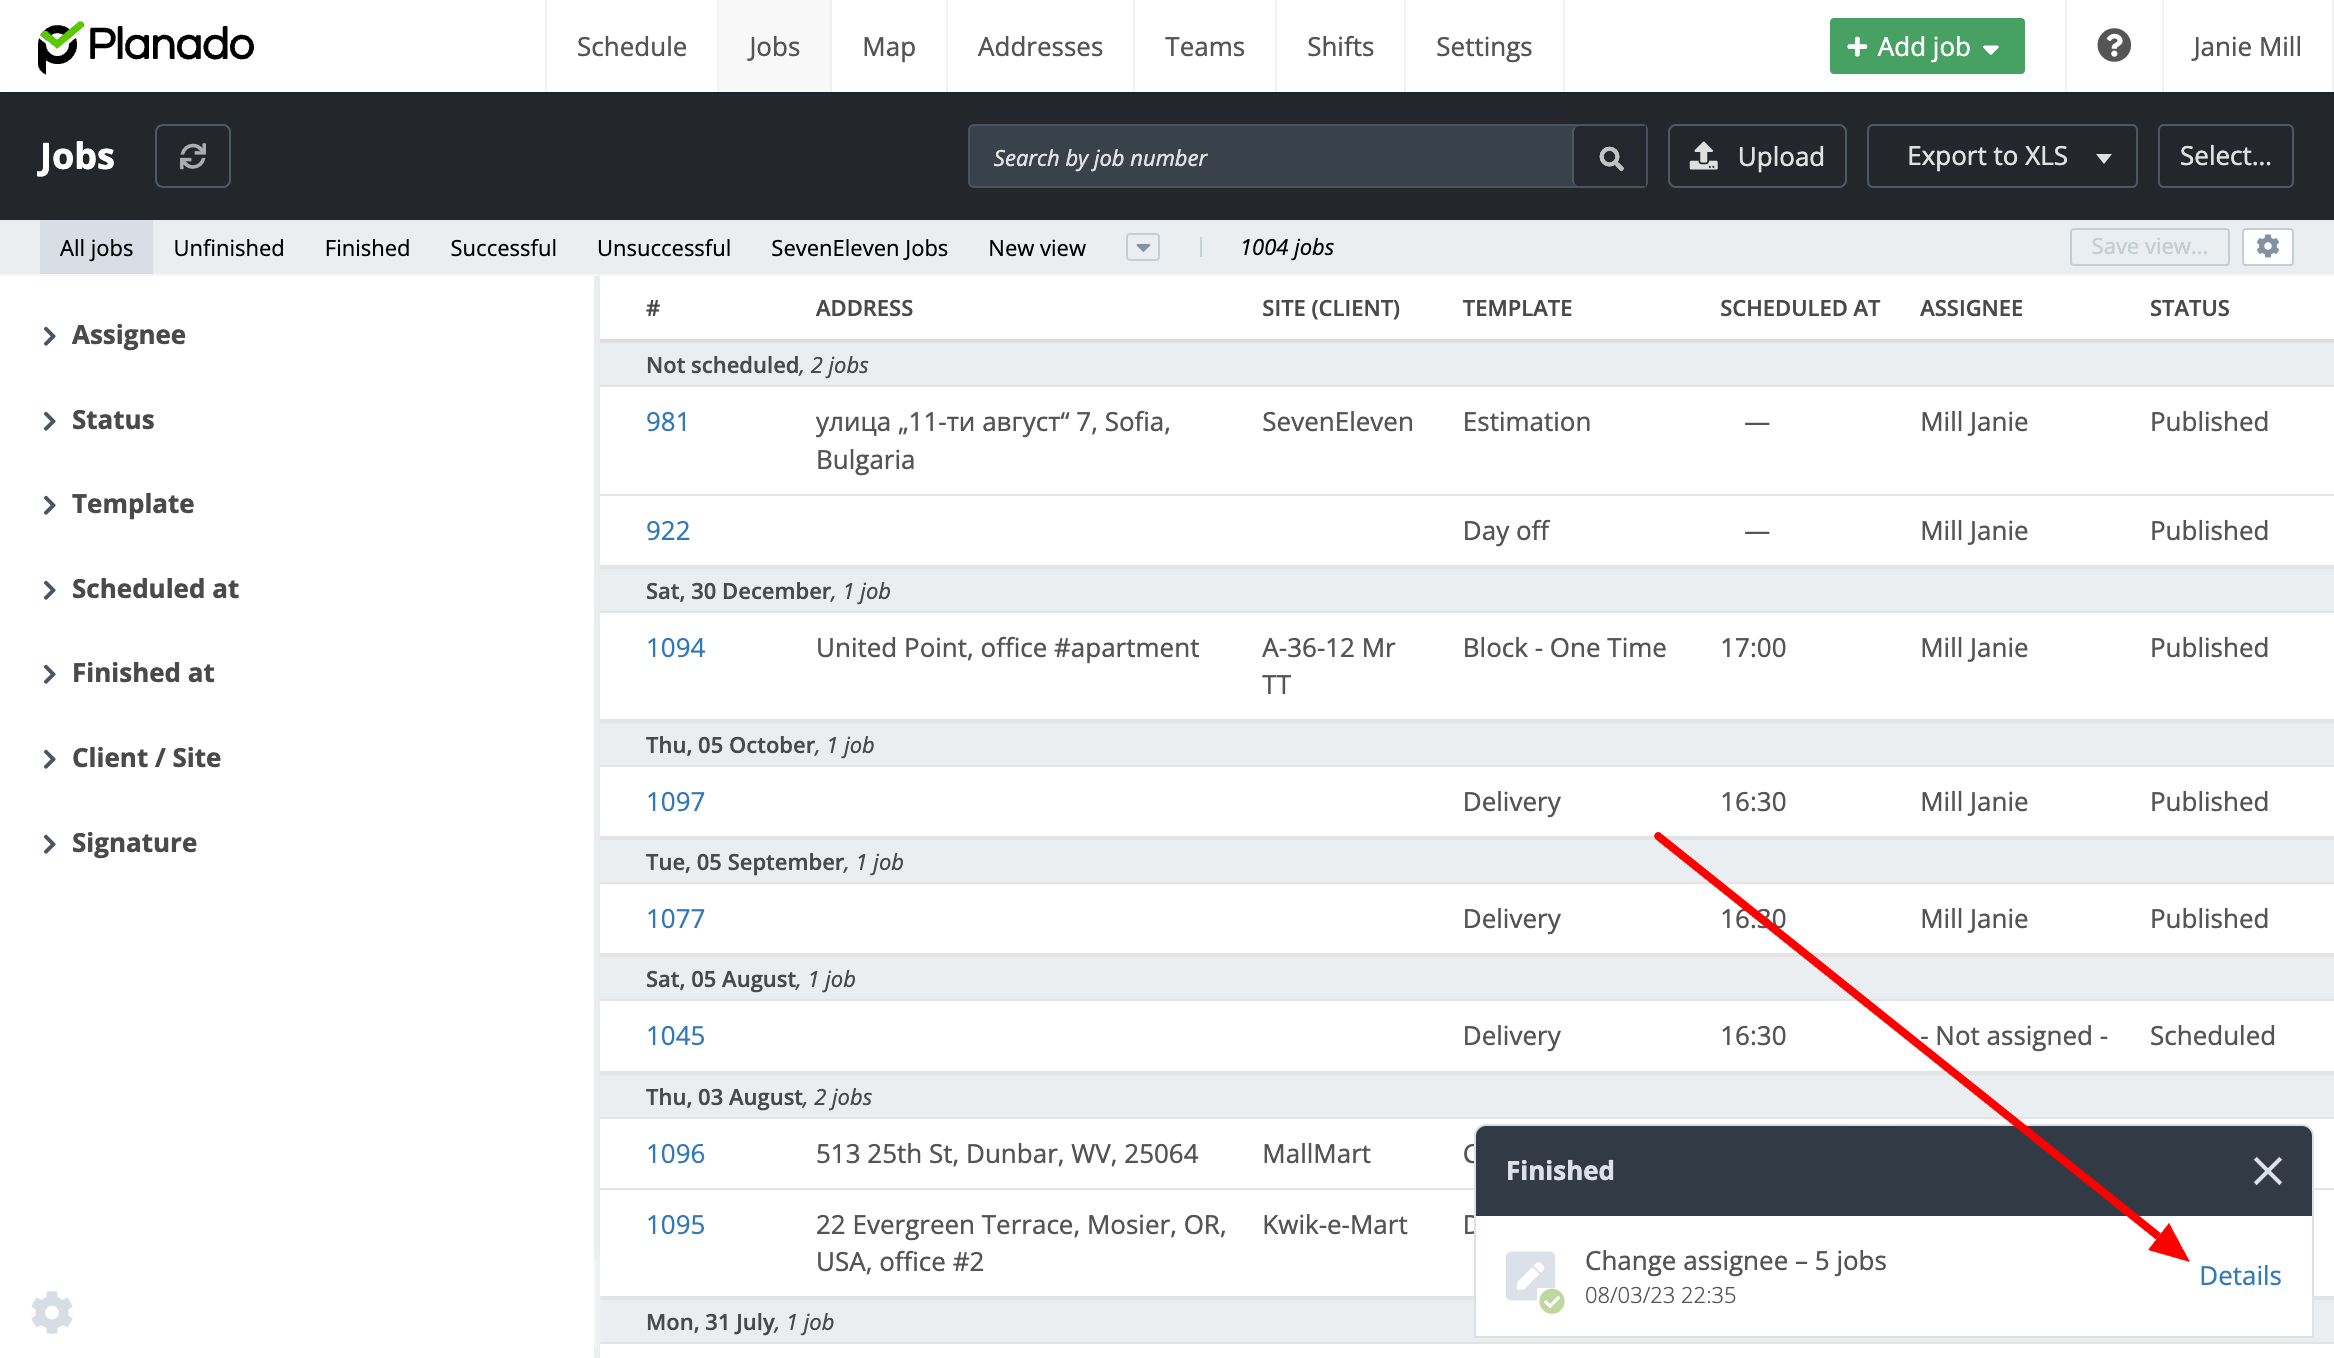This screenshot has width=2334, height=1358.
Task: Click the Upload button
Action: tap(1757, 157)
